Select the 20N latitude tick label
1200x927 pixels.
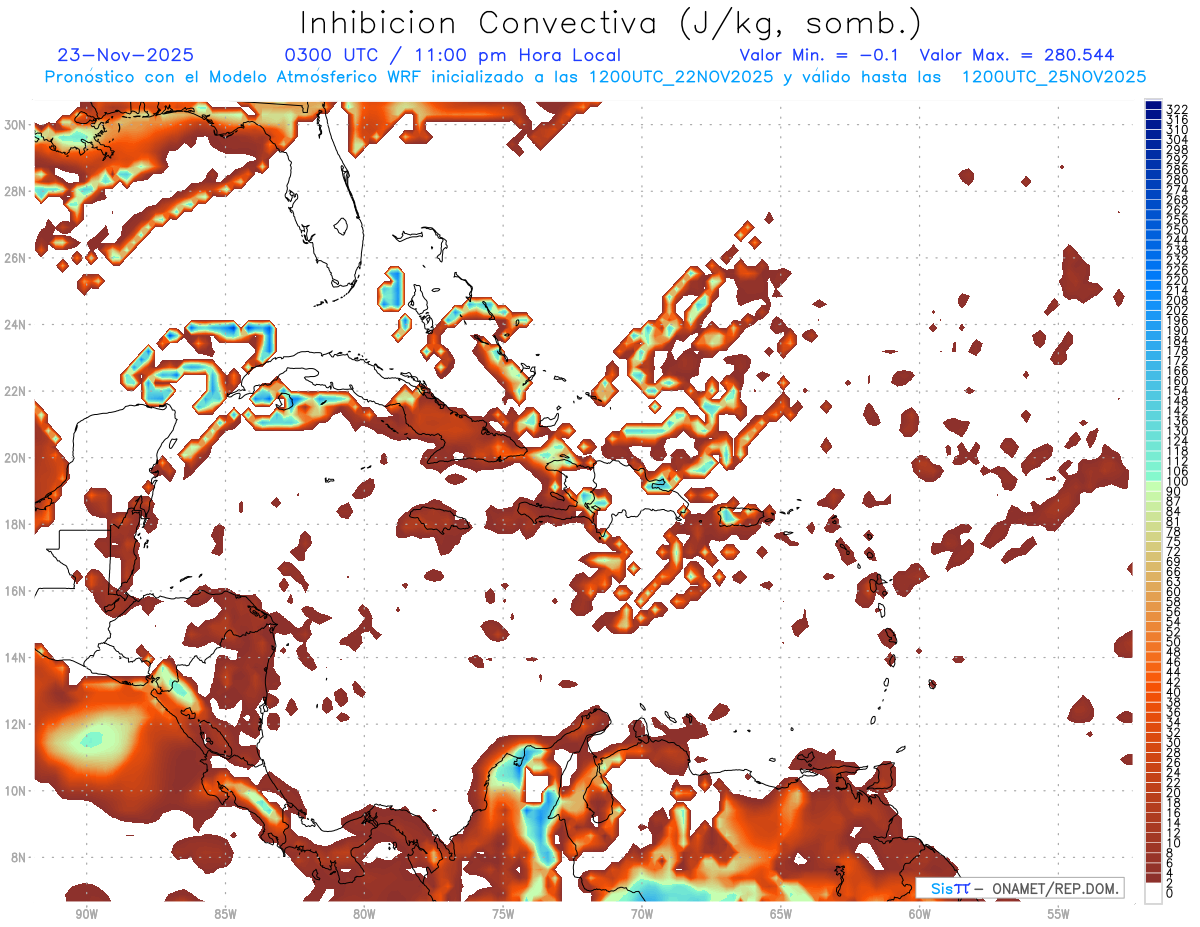[x=17, y=457]
